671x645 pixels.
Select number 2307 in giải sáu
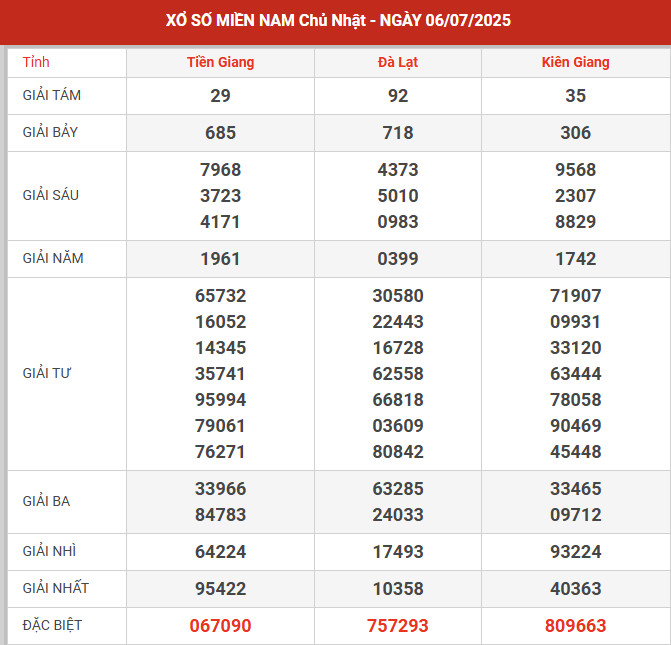tap(576, 196)
